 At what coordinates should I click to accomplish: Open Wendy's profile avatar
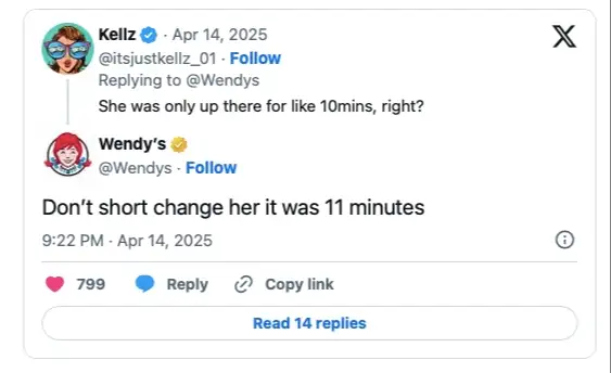coord(67,154)
